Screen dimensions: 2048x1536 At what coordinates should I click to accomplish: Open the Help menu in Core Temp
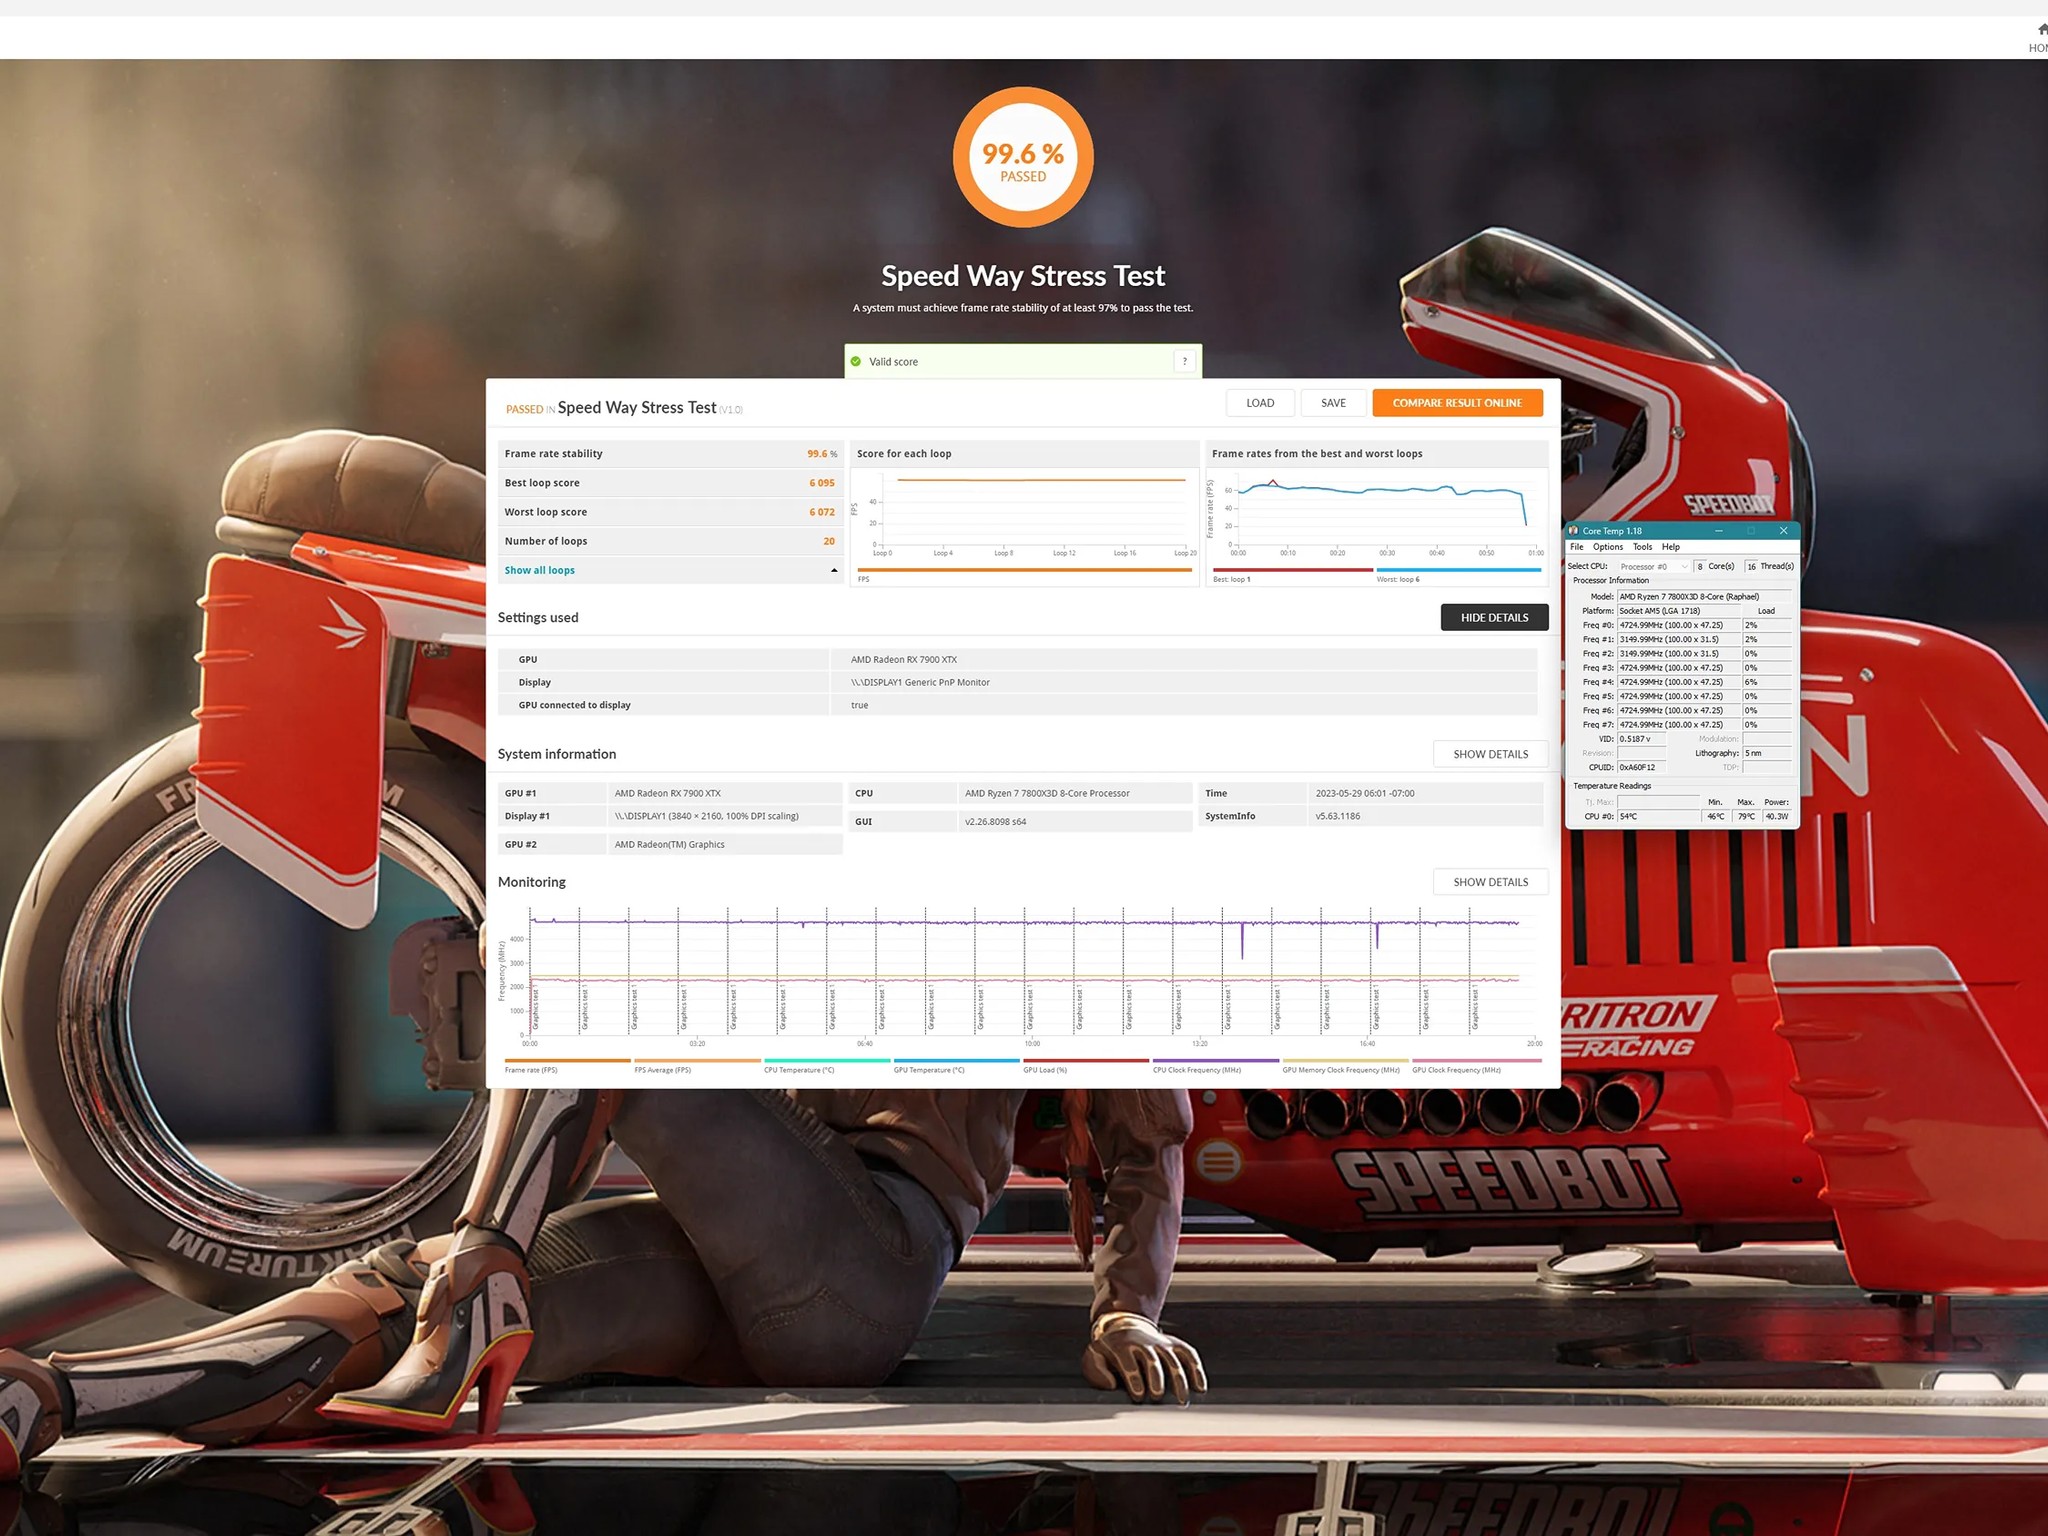[x=1671, y=547]
